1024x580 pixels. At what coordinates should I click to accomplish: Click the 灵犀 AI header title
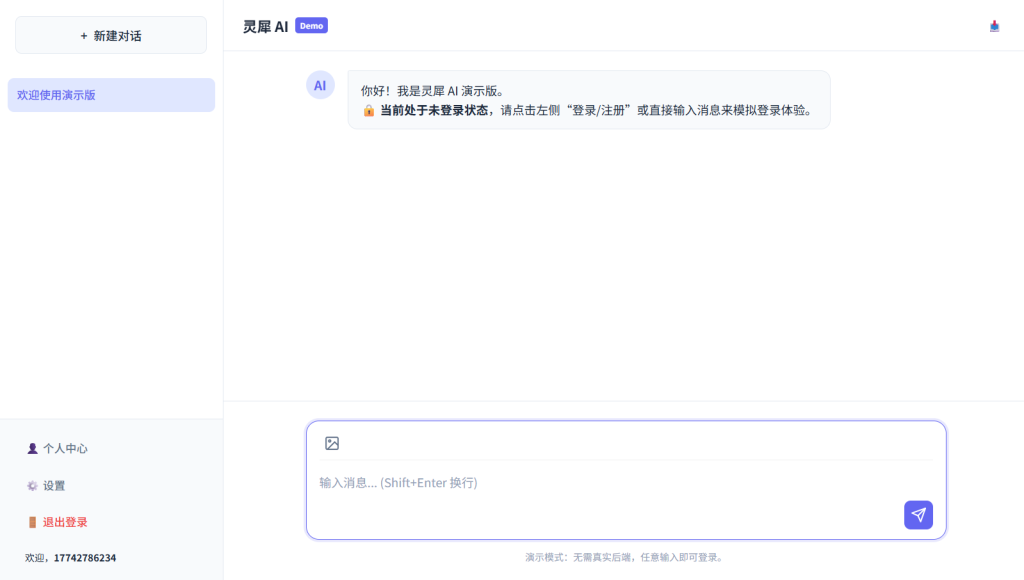(x=265, y=27)
